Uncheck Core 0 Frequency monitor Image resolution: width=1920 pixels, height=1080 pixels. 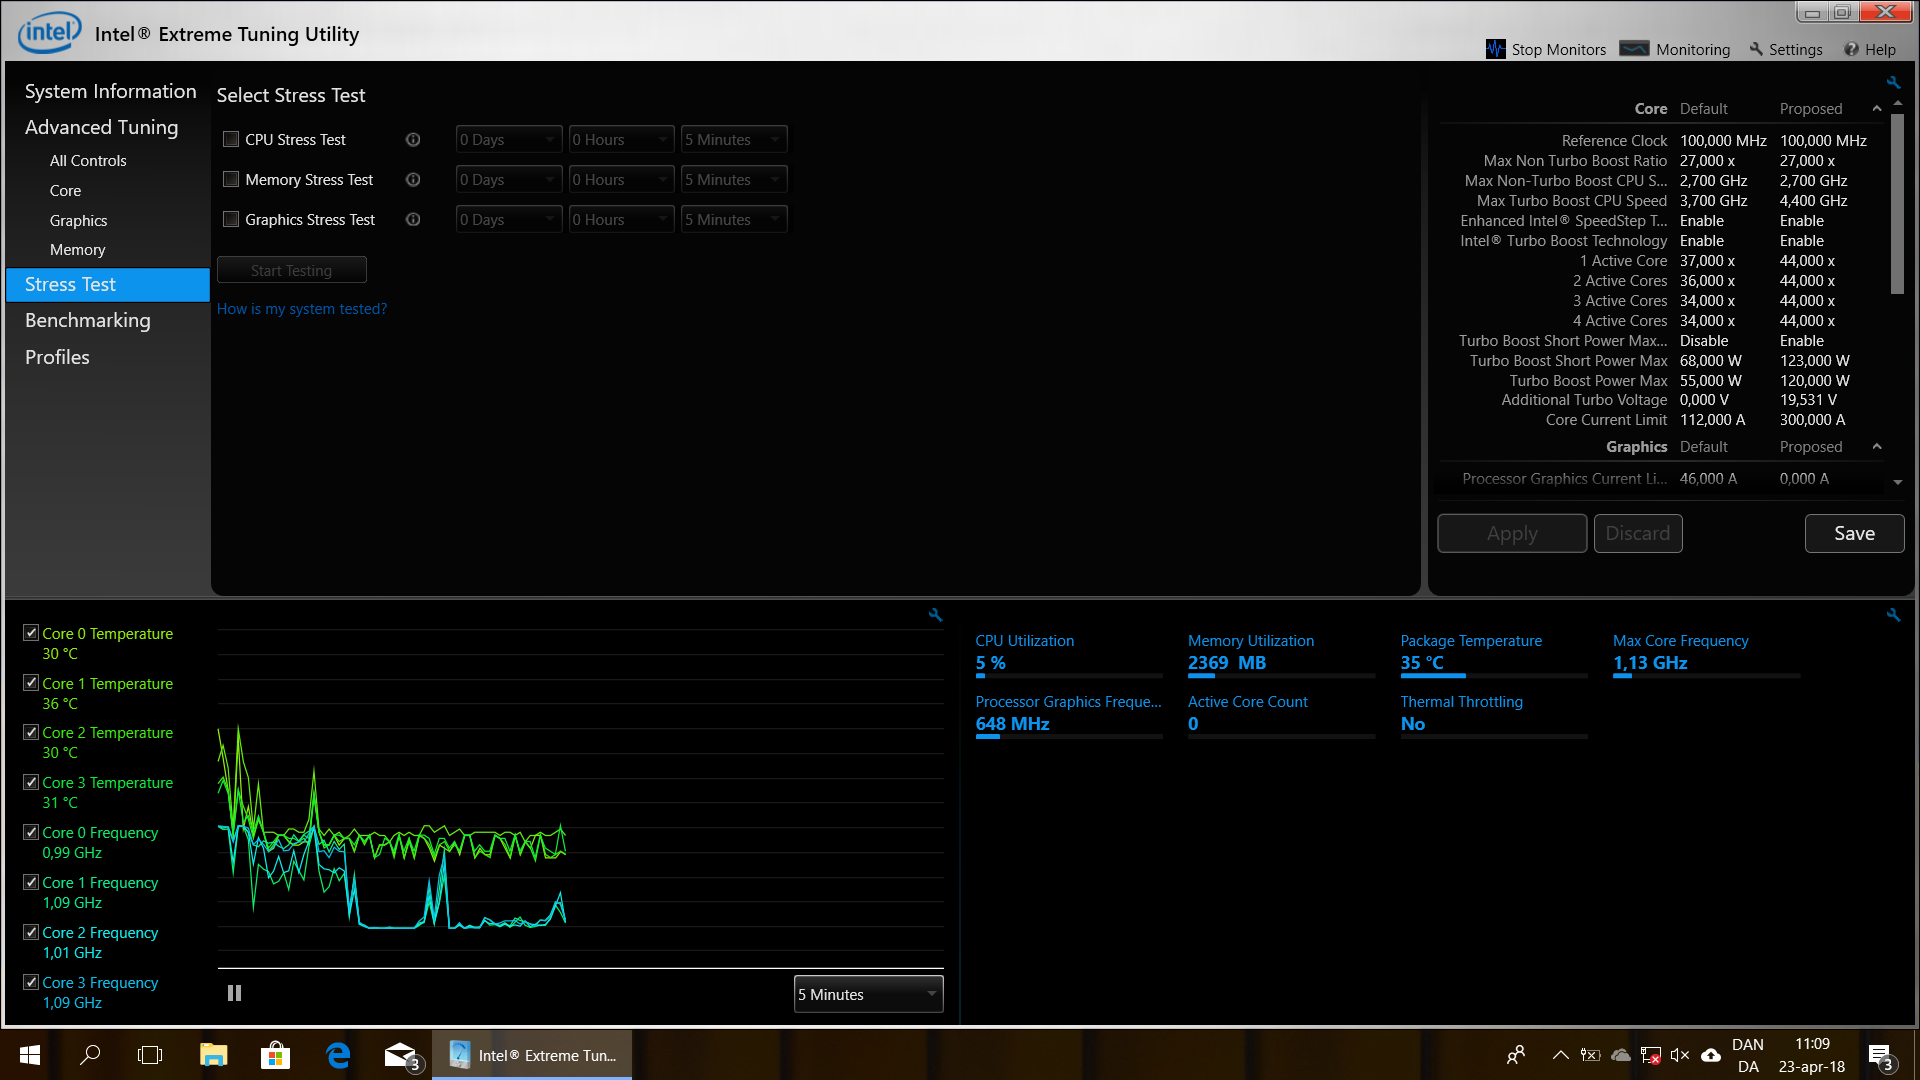pos(31,832)
